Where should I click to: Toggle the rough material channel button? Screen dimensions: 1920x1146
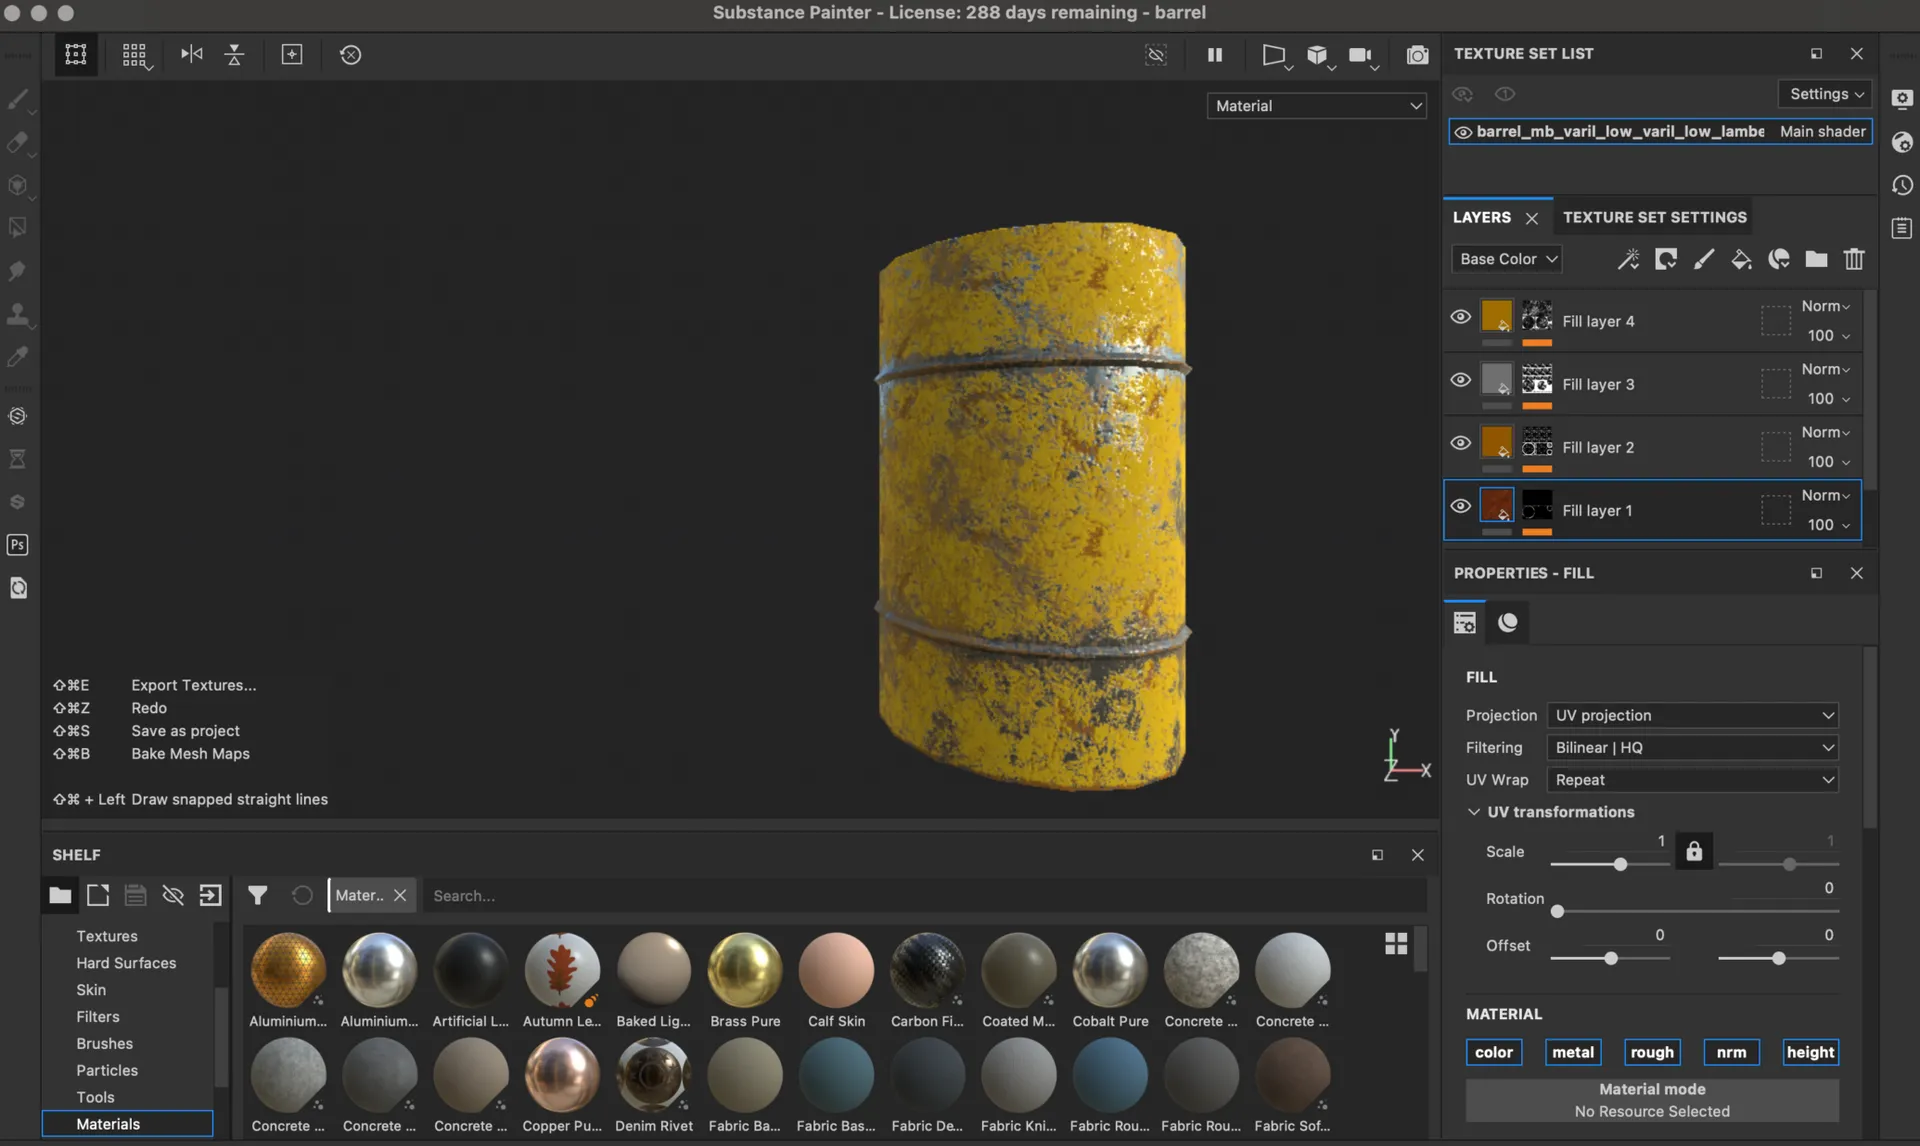pyautogui.click(x=1651, y=1052)
